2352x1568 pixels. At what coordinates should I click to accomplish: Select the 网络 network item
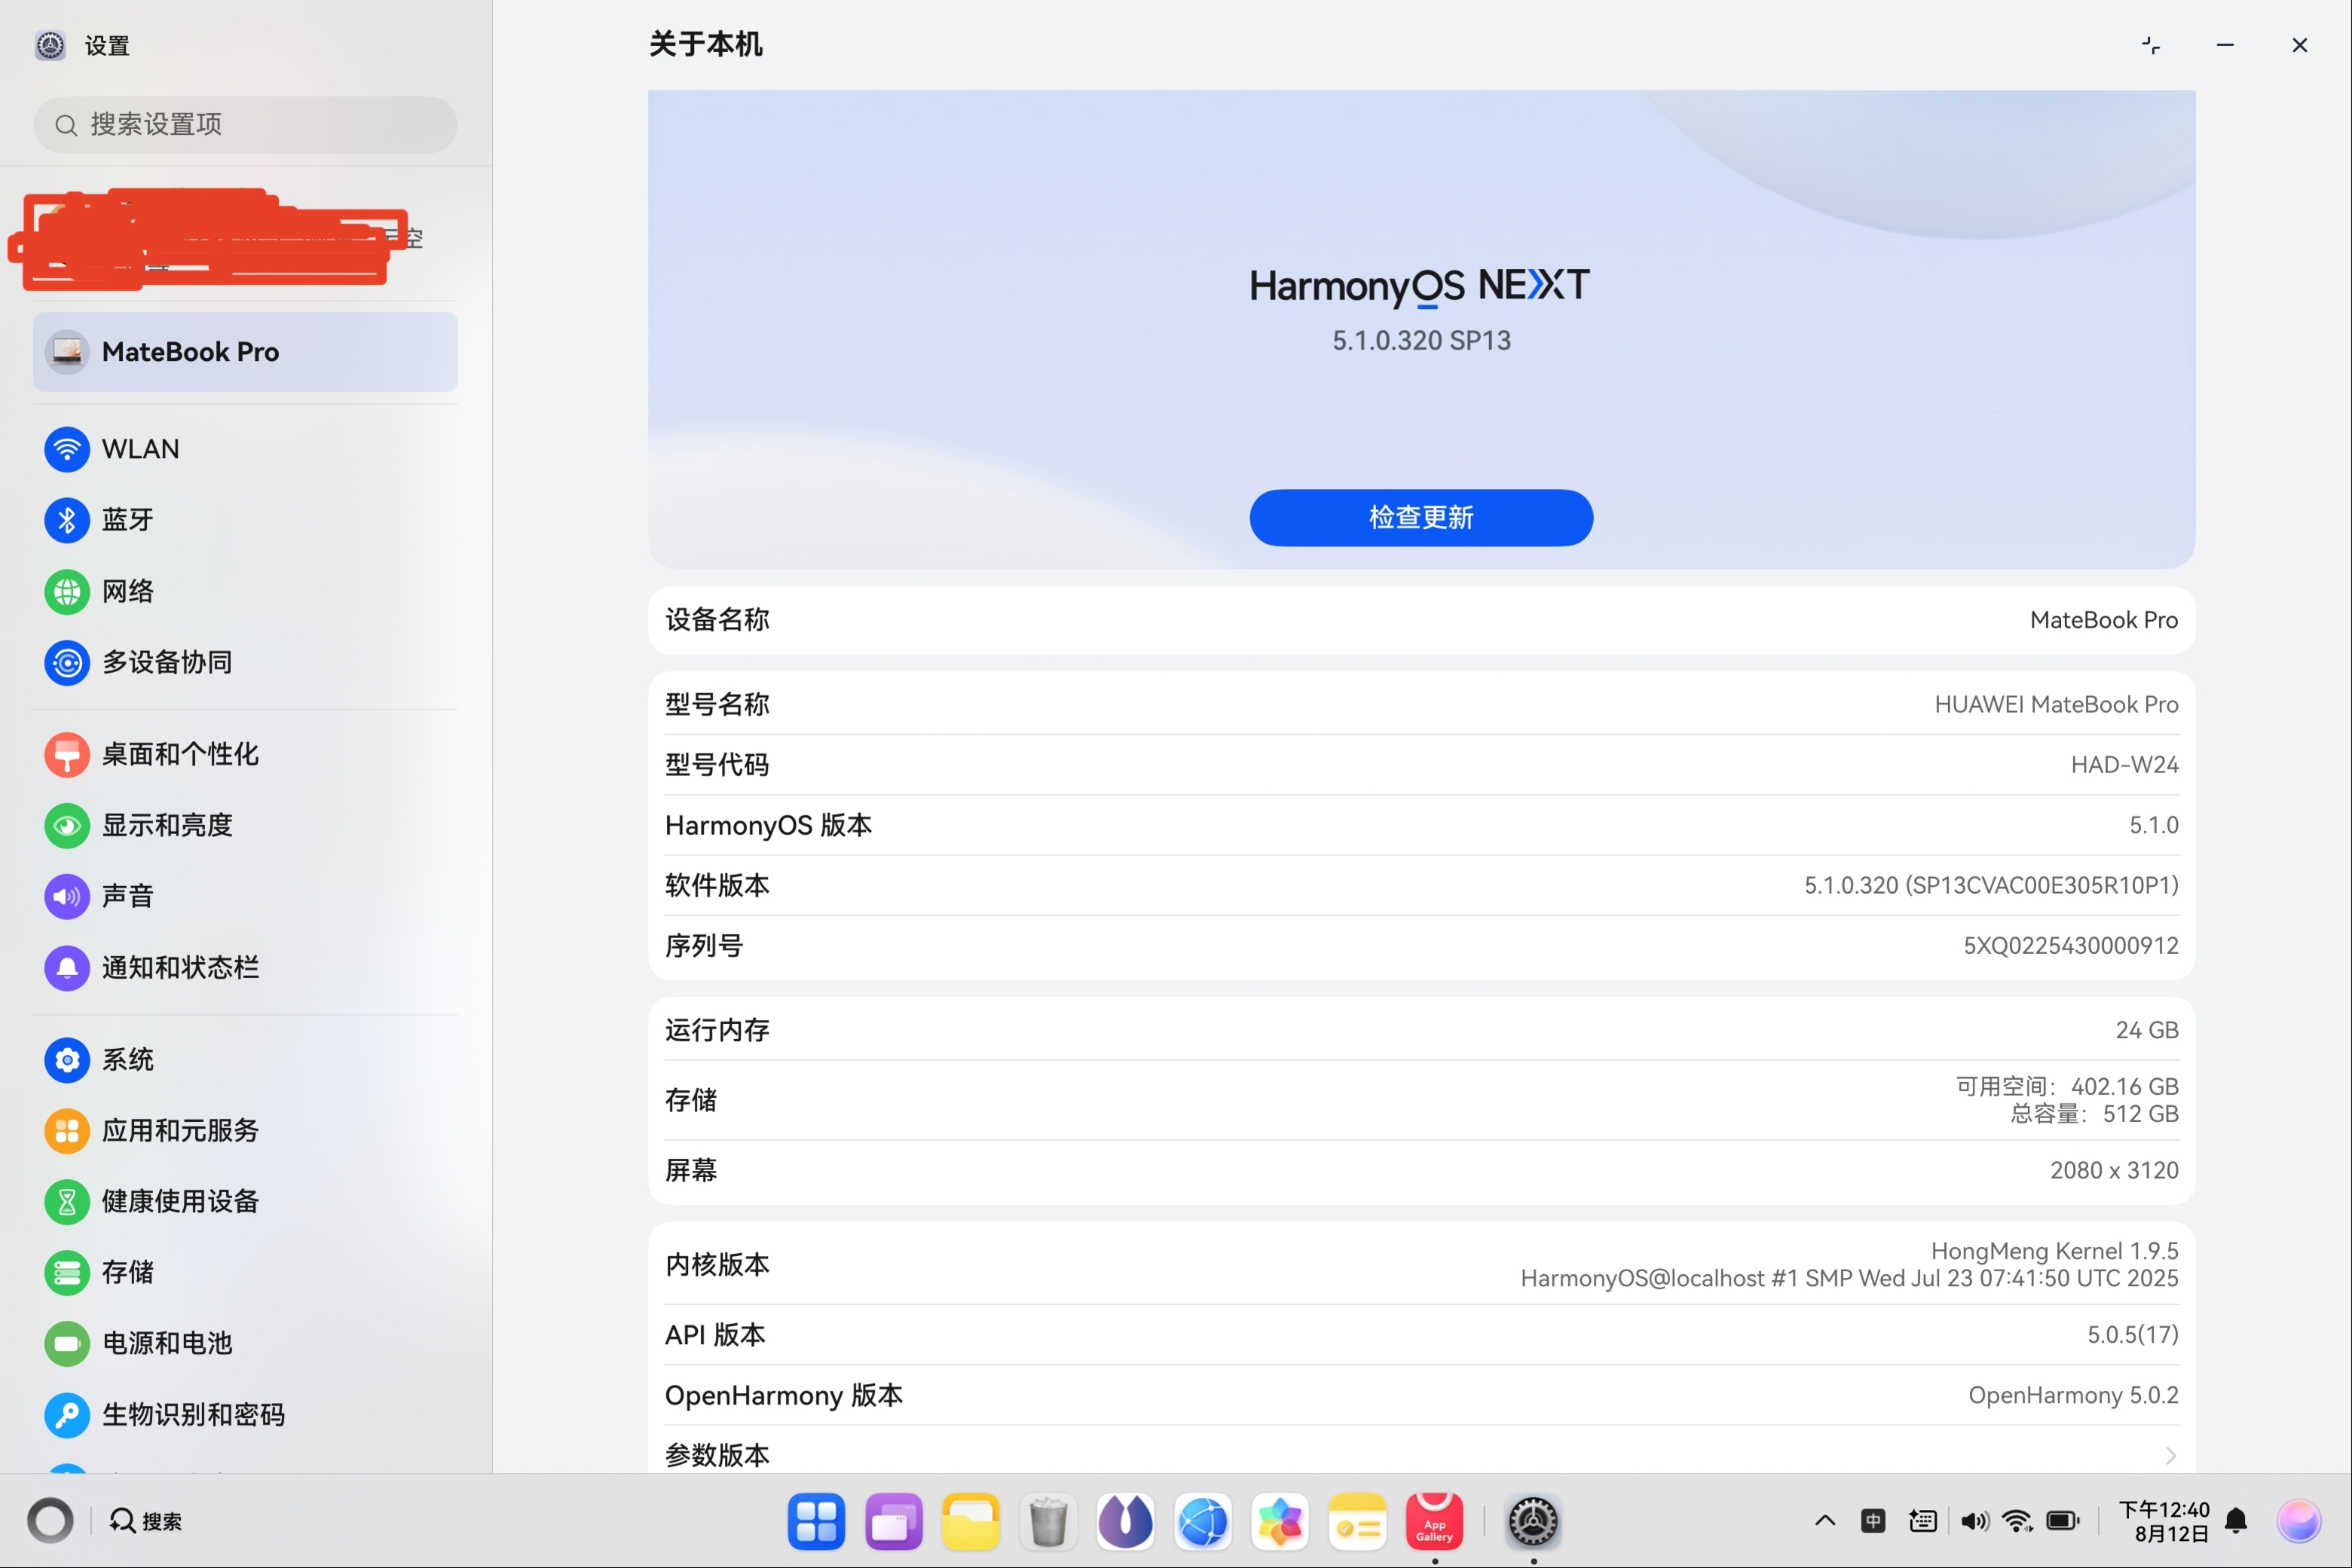pyautogui.click(x=245, y=591)
